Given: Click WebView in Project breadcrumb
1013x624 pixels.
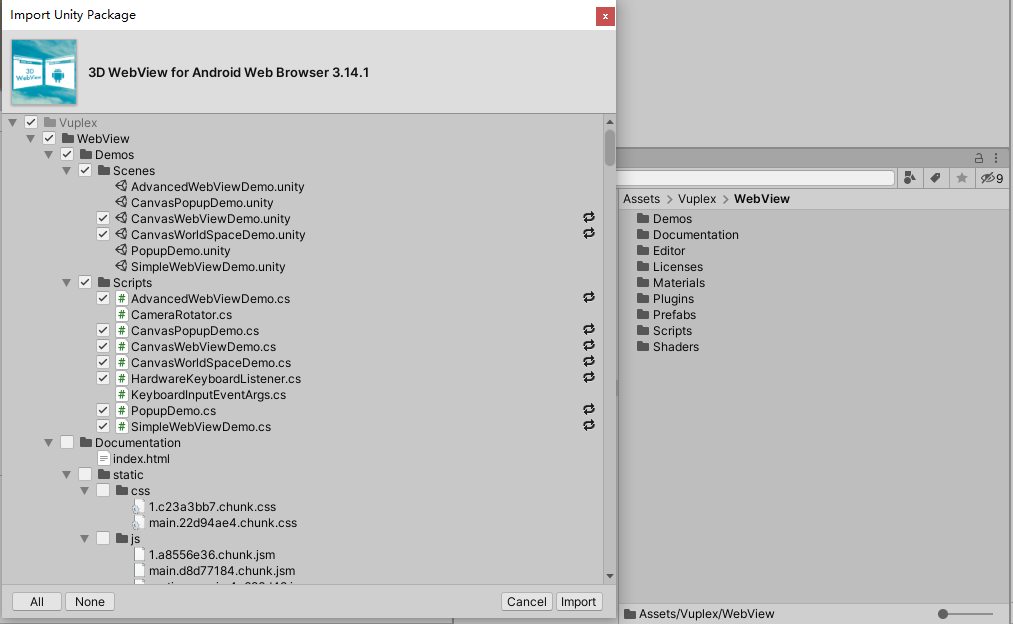Looking at the screenshot, I should (762, 199).
